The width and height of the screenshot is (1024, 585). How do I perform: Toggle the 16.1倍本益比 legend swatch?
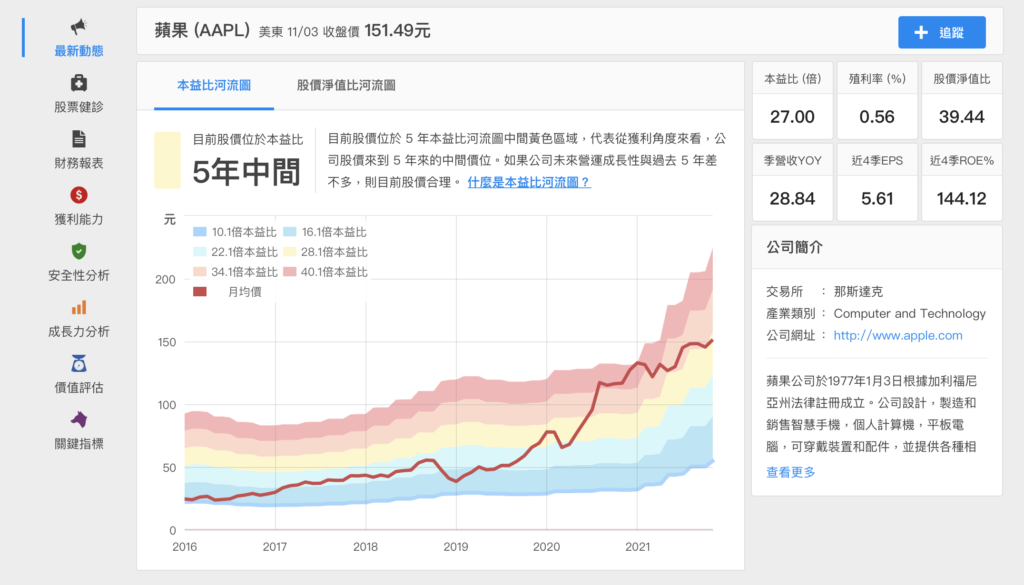[x=290, y=232]
